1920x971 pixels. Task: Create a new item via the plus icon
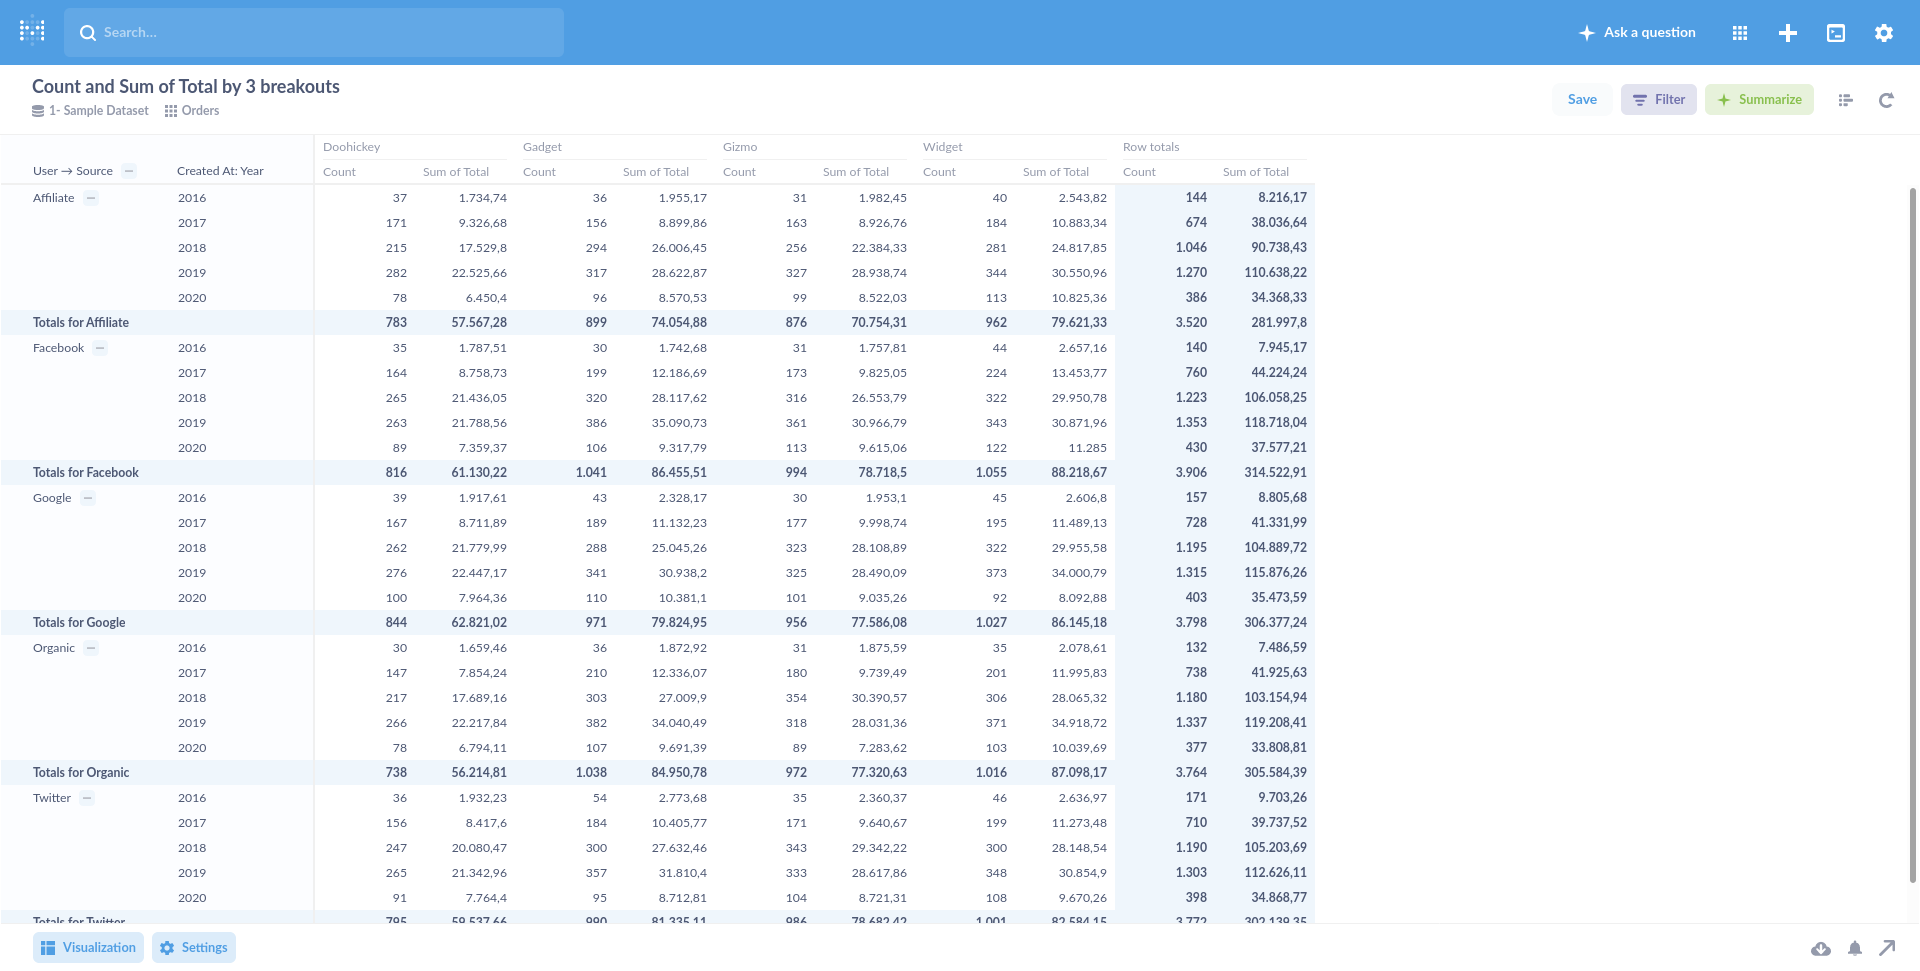click(x=1787, y=32)
